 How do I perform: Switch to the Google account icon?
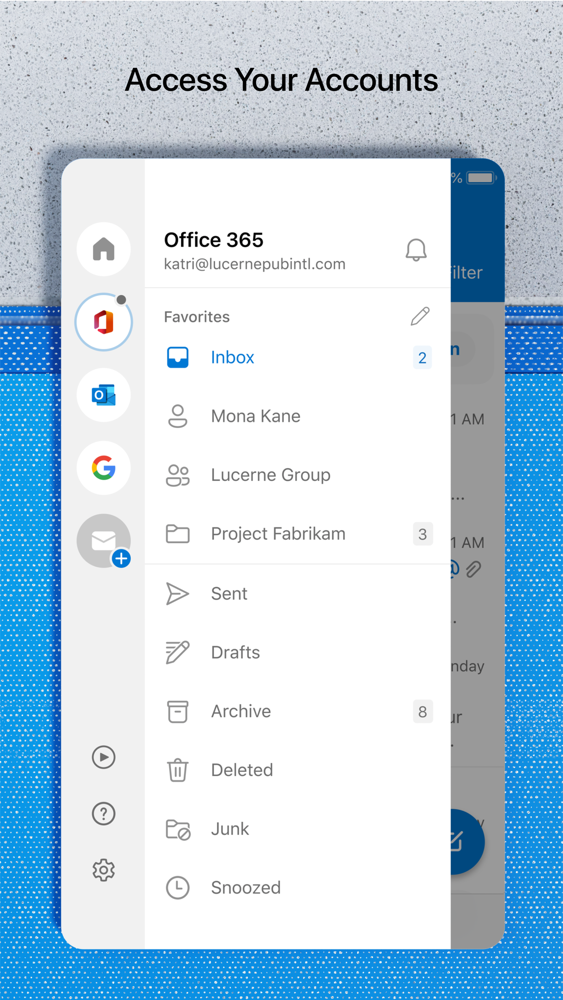103,469
